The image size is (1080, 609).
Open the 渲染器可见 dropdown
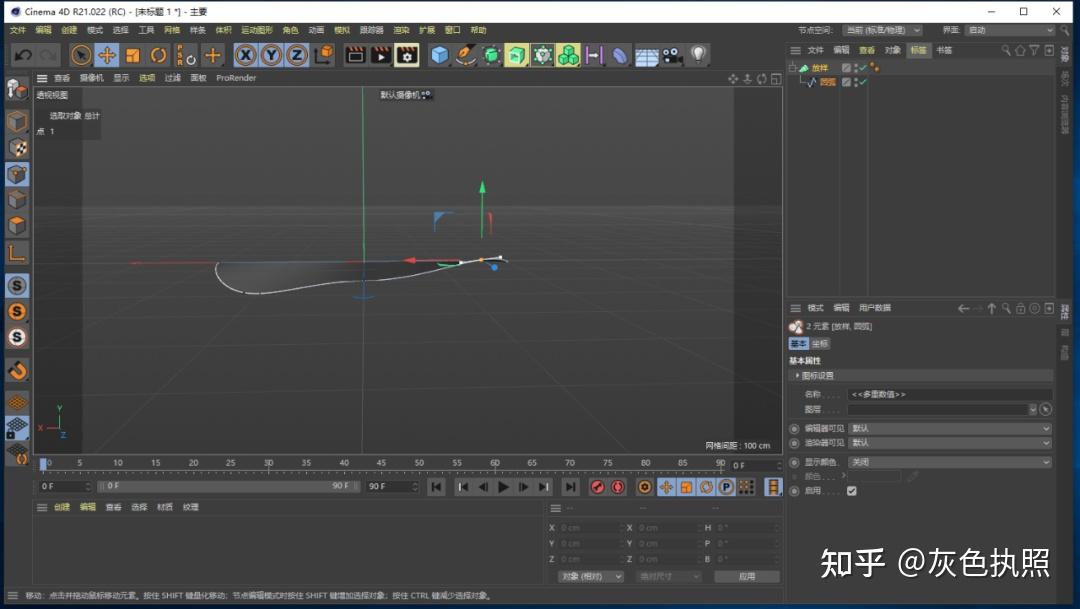pos(949,443)
